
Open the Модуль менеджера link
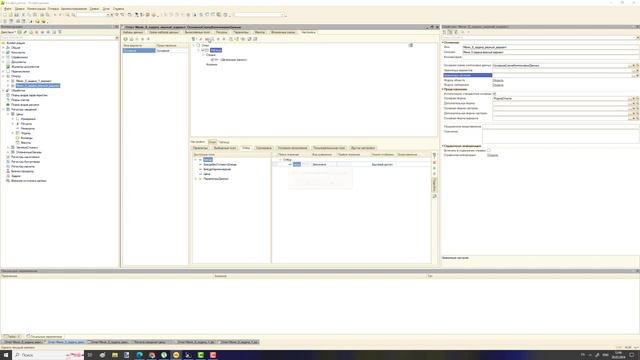click(498, 85)
